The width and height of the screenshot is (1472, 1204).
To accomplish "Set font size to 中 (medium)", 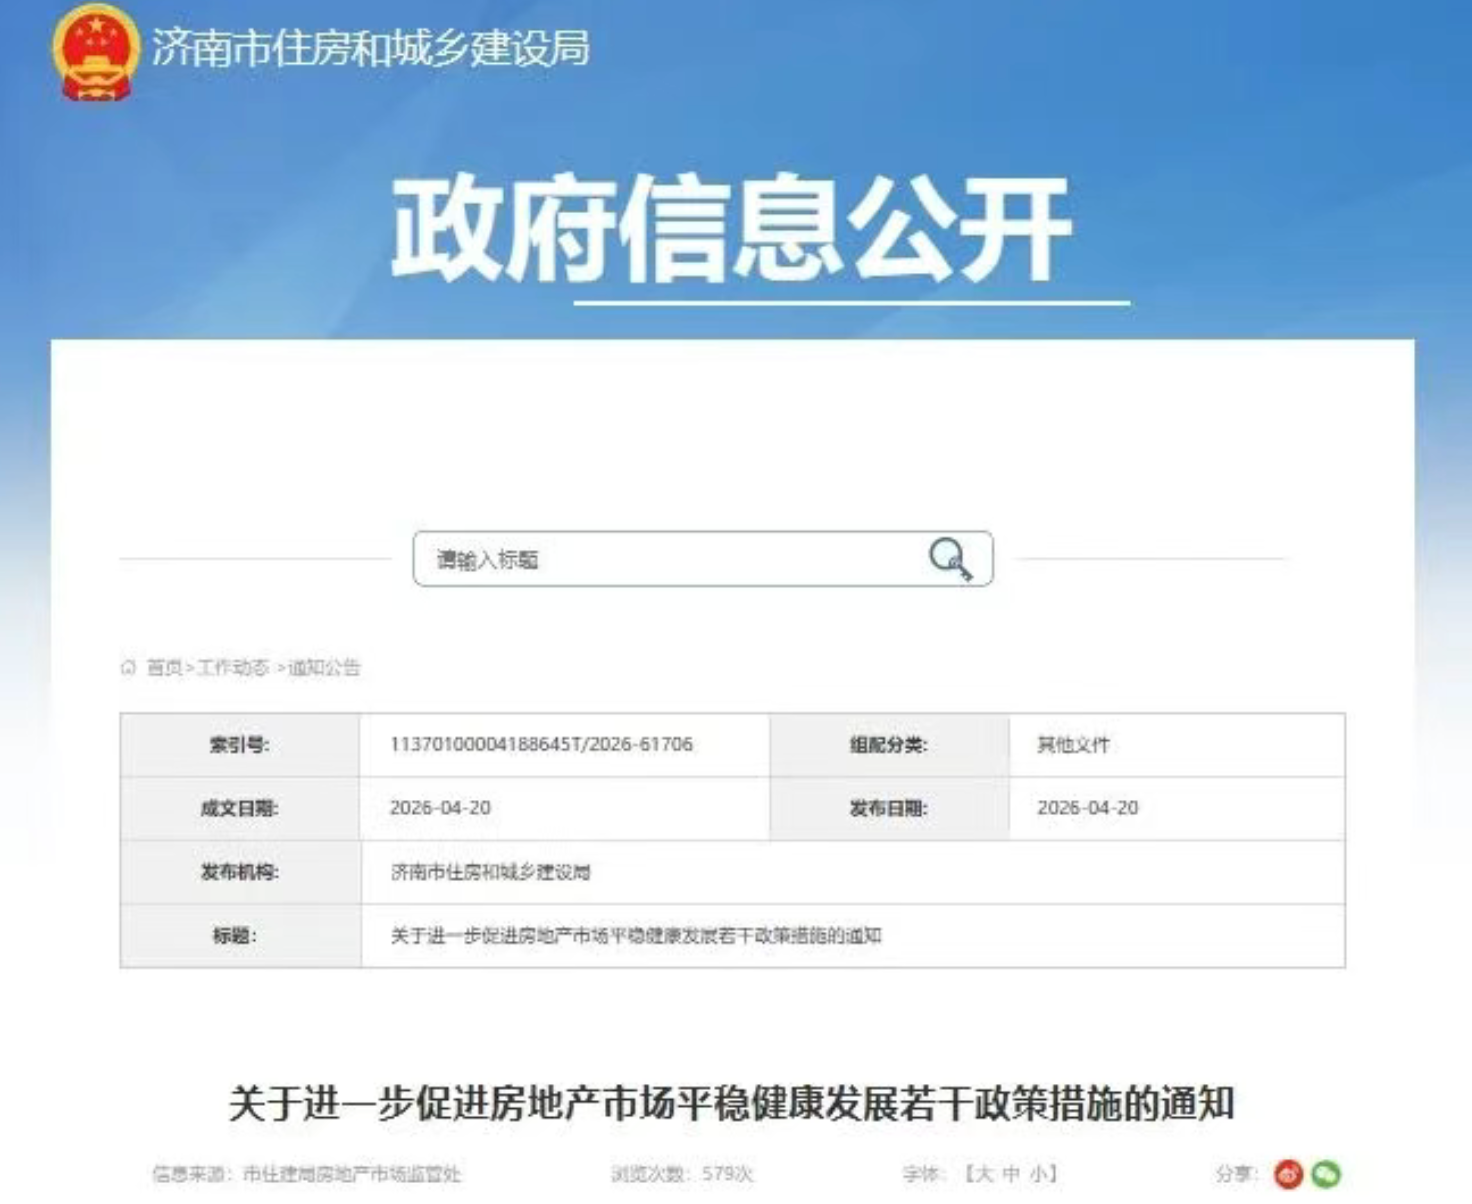I will [1010, 1173].
